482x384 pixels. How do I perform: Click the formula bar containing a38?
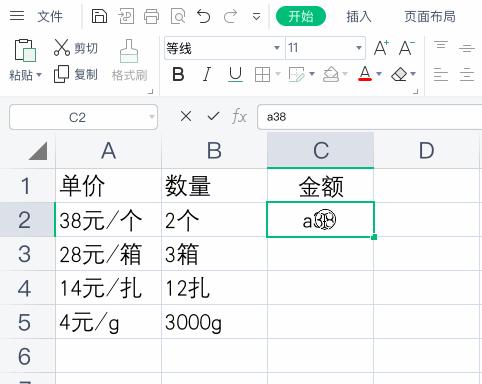[370, 117]
